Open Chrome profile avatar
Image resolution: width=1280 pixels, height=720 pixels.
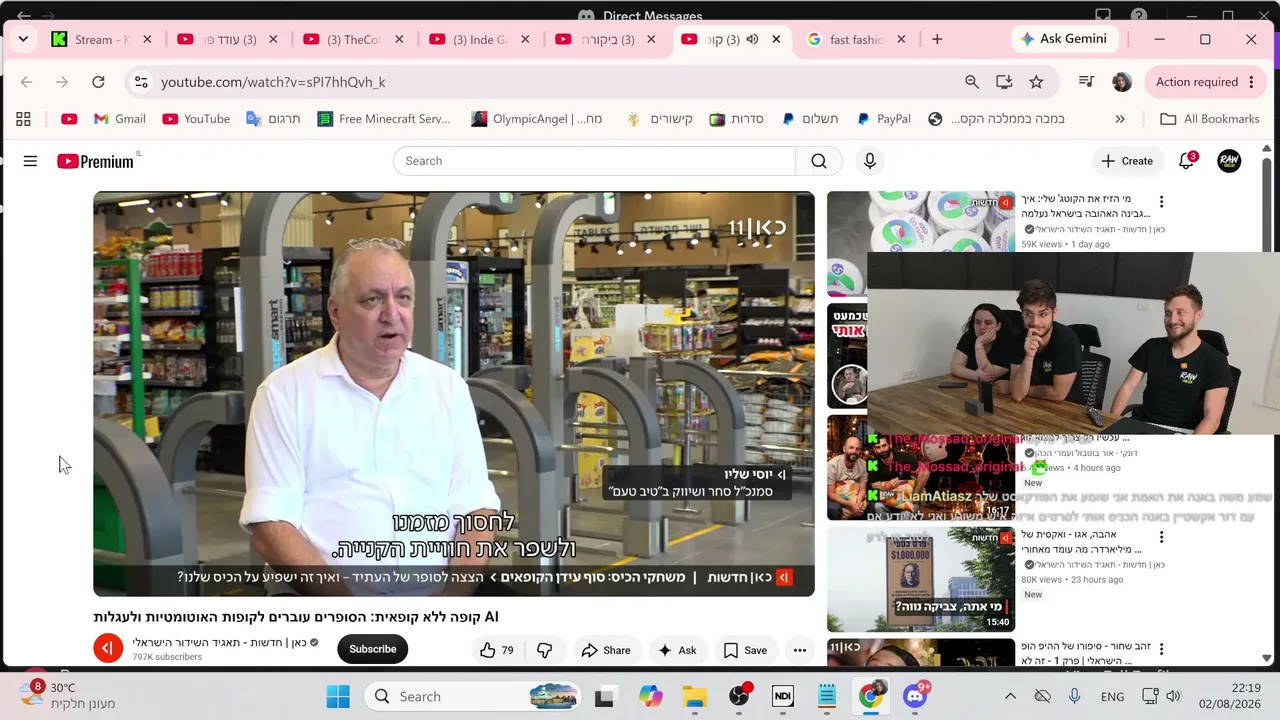pos(1122,82)
